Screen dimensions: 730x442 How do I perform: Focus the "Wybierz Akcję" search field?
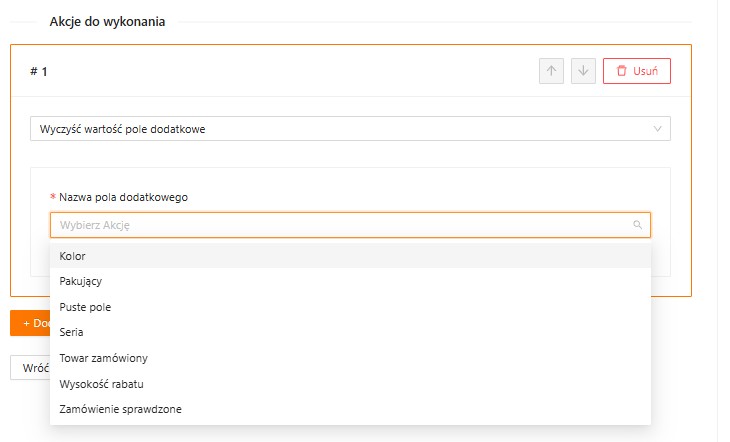[340, 225]
